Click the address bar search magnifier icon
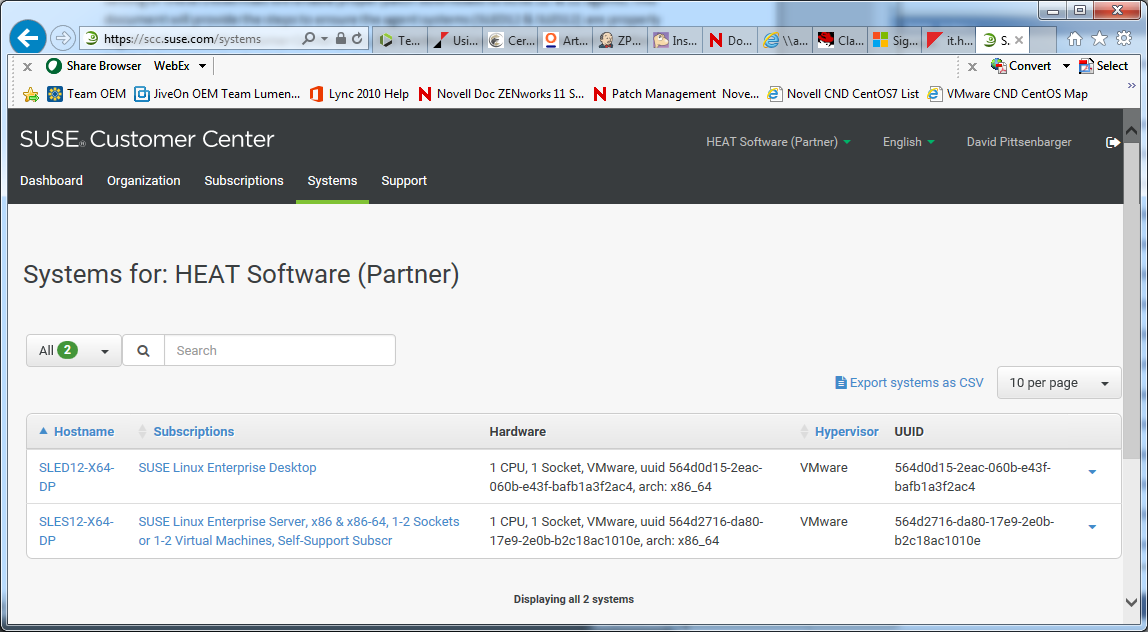The image size is (1148, 632). pos(309,39)
